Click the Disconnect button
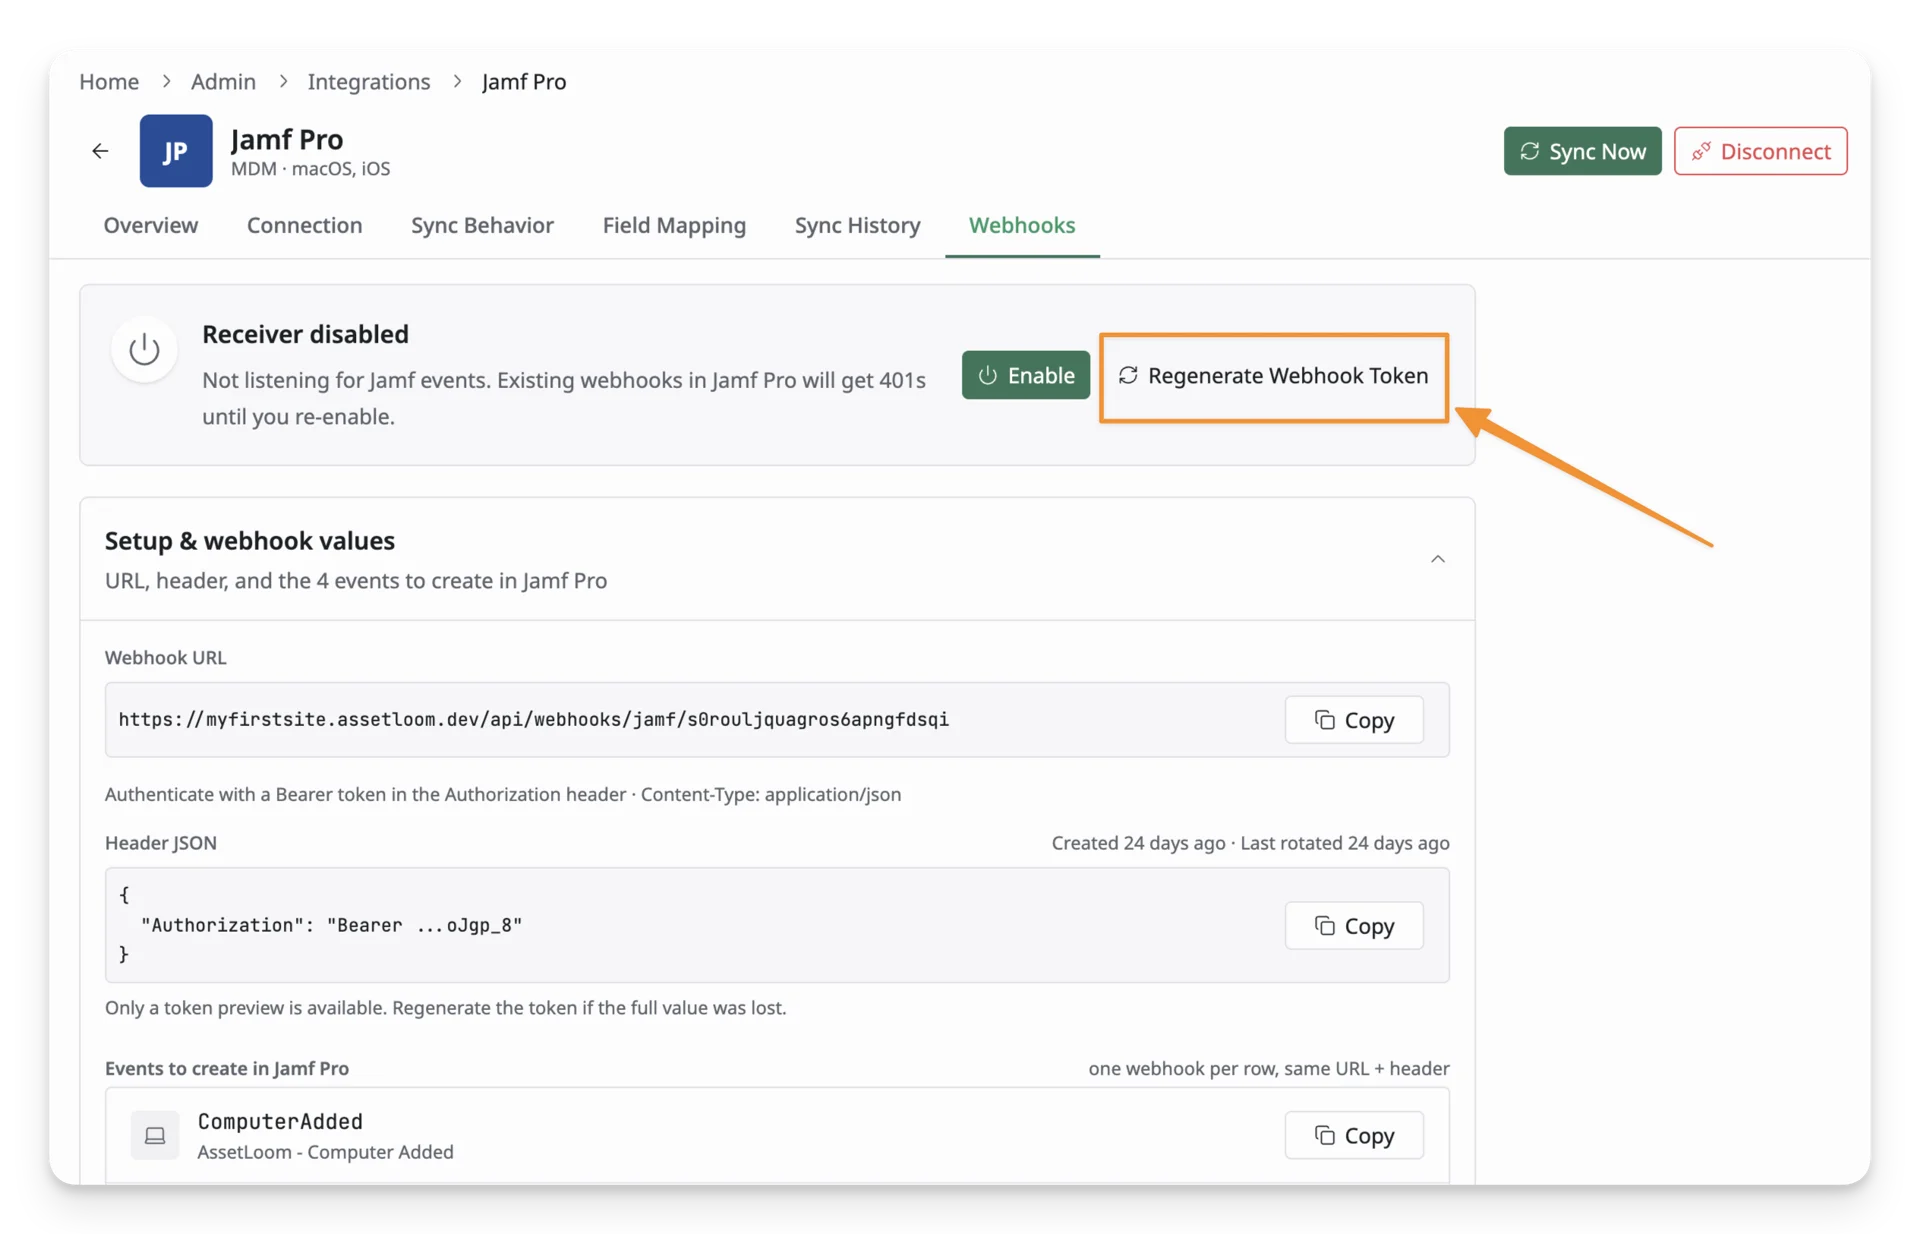Image resolution: width=1920 pixels, height=1234 pixels. coord(1760,151)
